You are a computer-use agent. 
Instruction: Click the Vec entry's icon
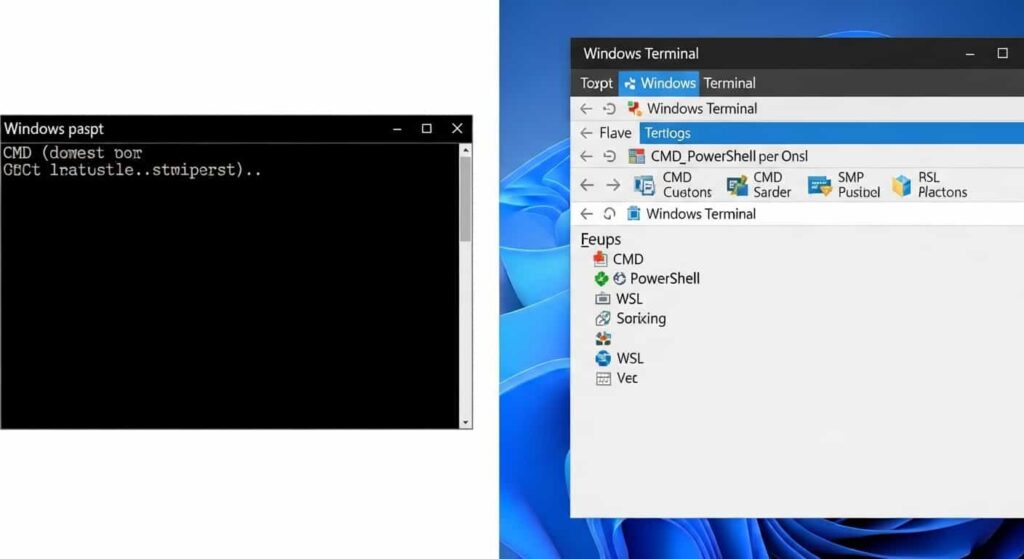[603, 378]
